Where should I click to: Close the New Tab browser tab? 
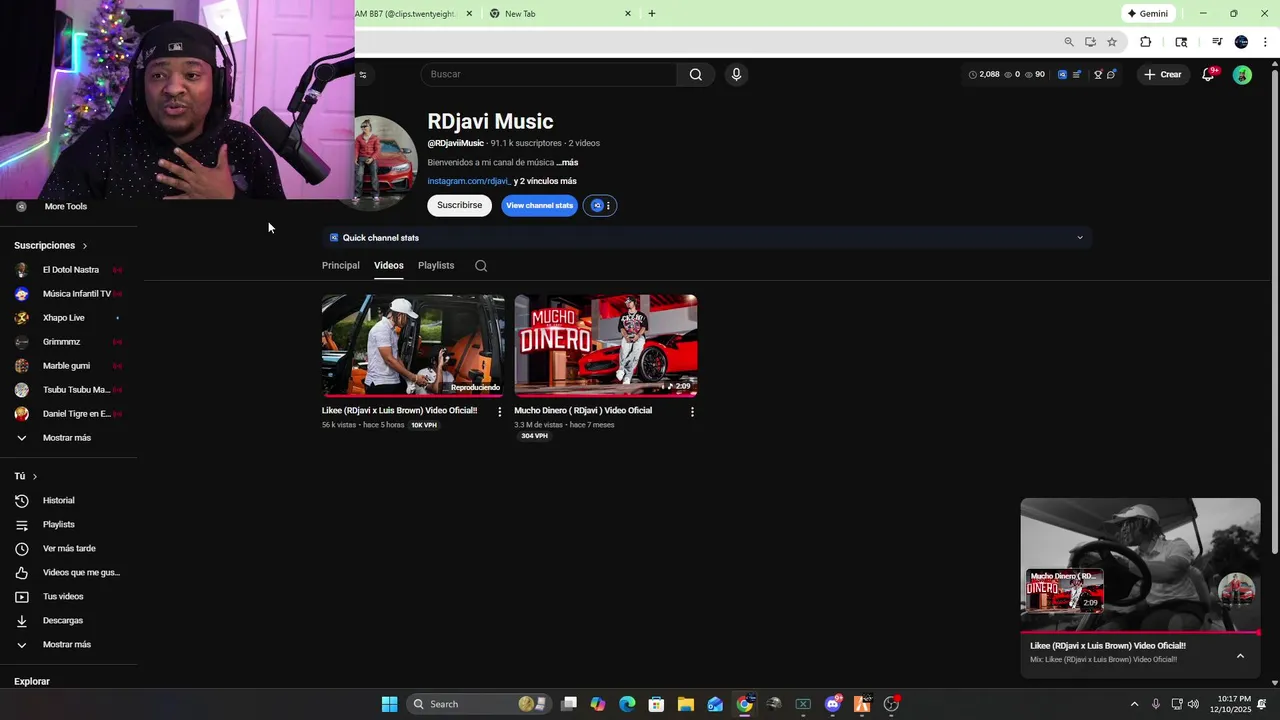pos(628,13)
